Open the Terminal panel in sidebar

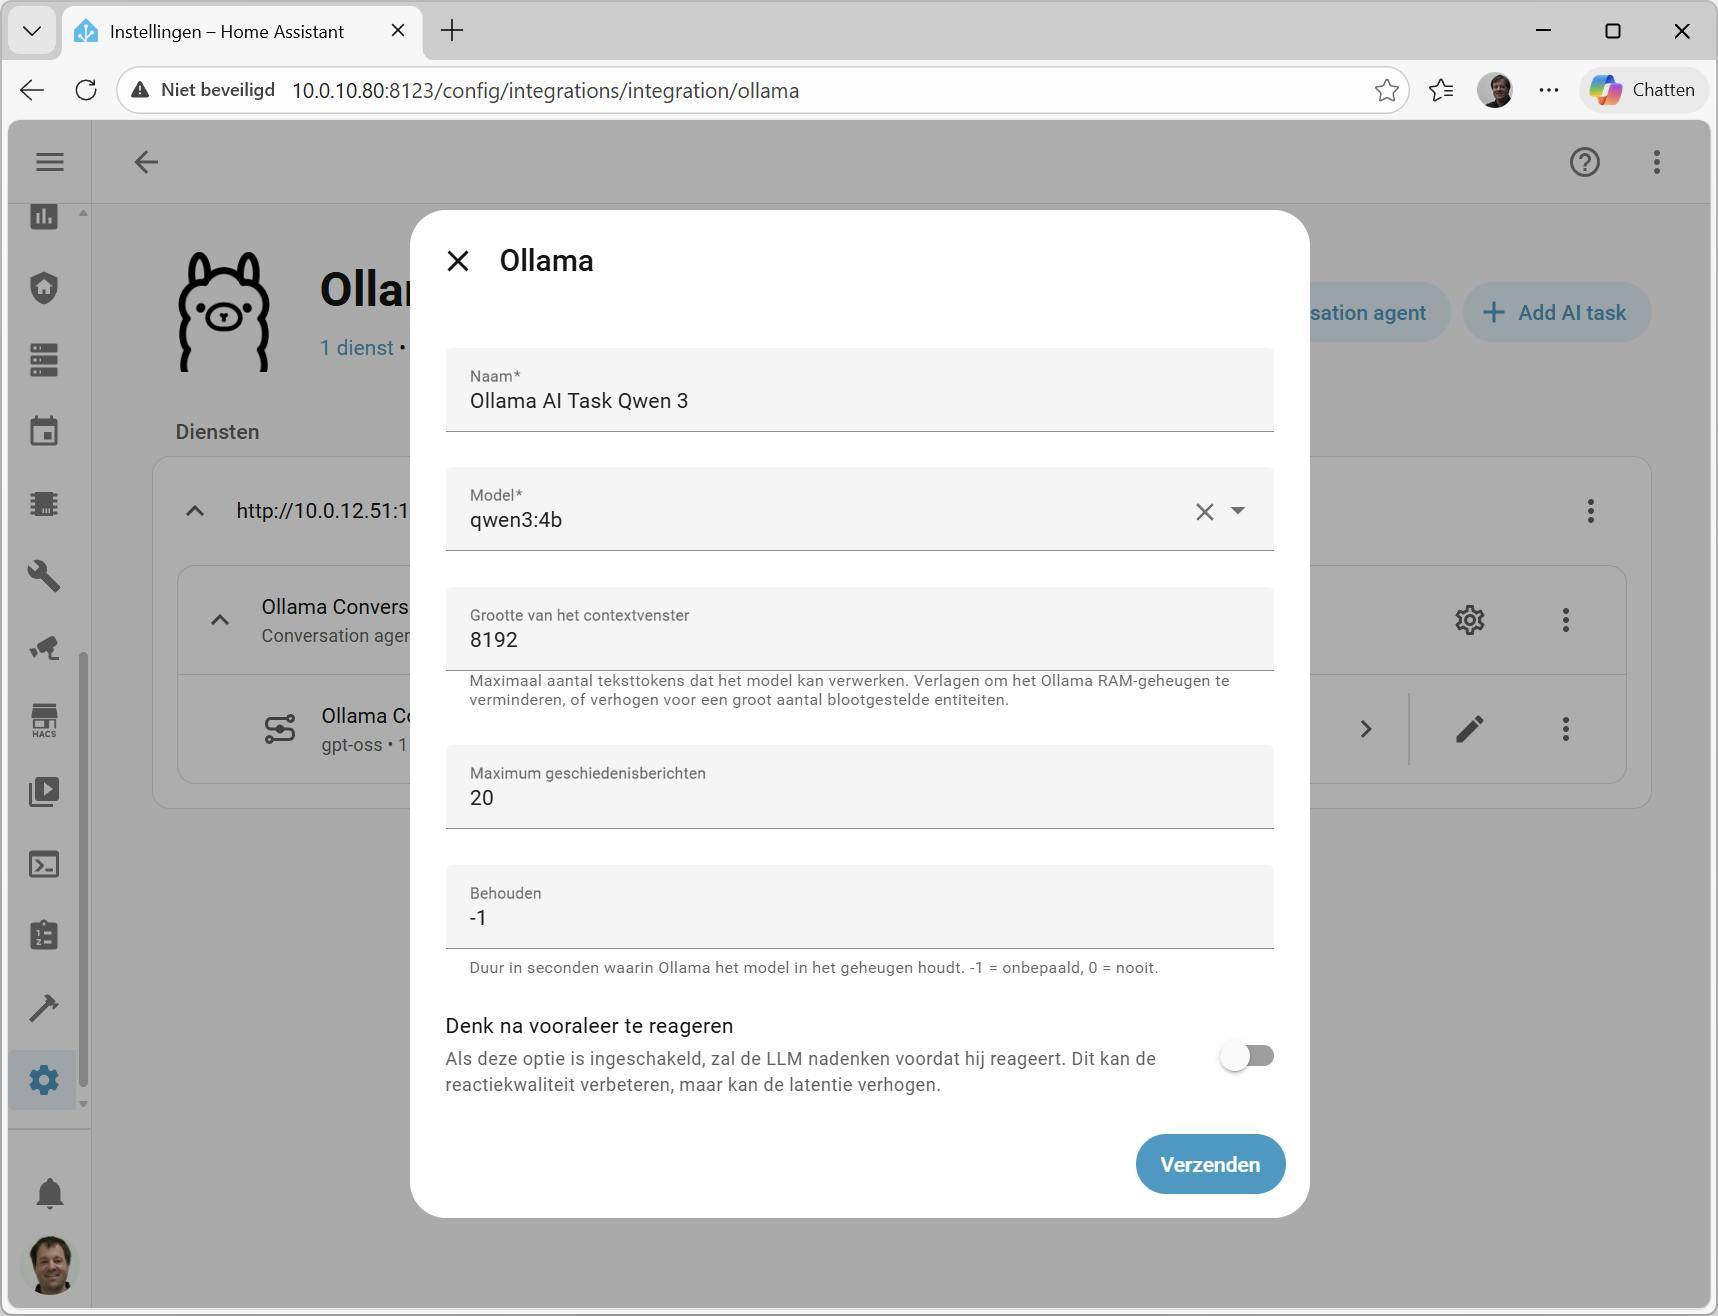tap(44, 864)
